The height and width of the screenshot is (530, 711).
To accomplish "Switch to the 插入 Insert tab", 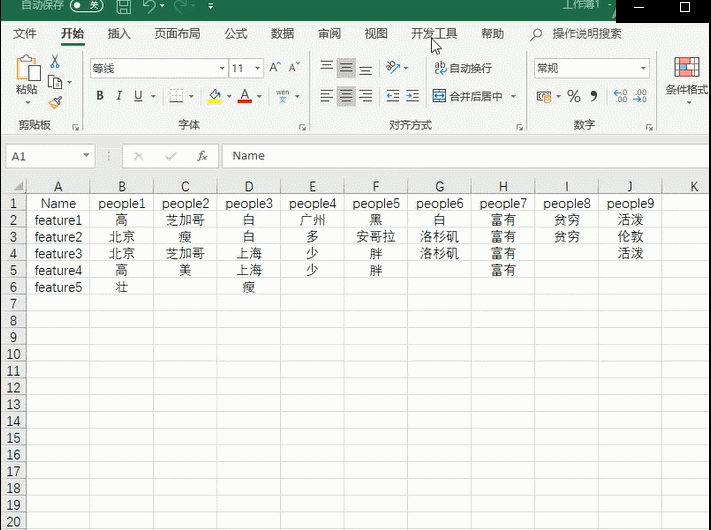I will click(x=119, y=34).
